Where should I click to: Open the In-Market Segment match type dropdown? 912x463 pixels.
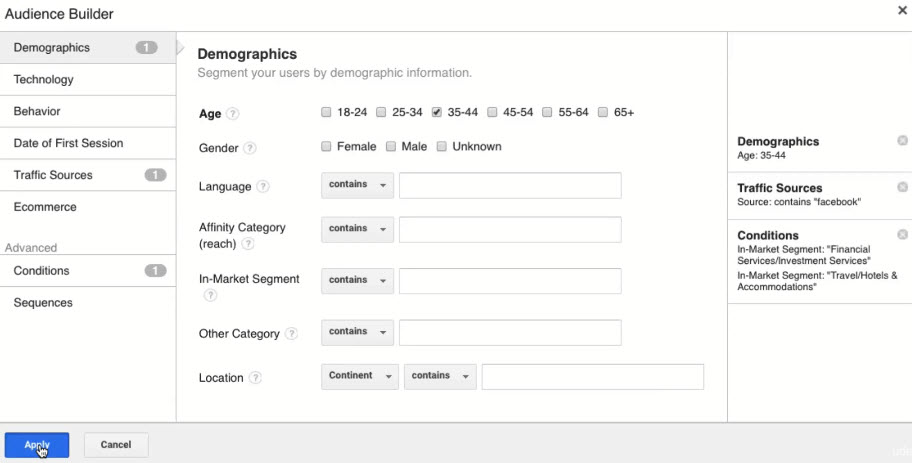[357, 281]
